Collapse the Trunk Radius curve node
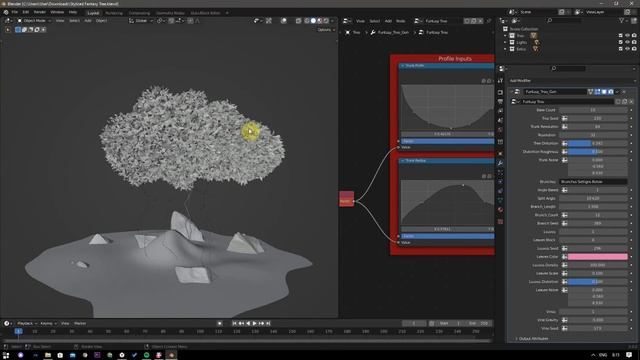Image resolution: width=640 pixels, height=360 pixels. point(403,161)
